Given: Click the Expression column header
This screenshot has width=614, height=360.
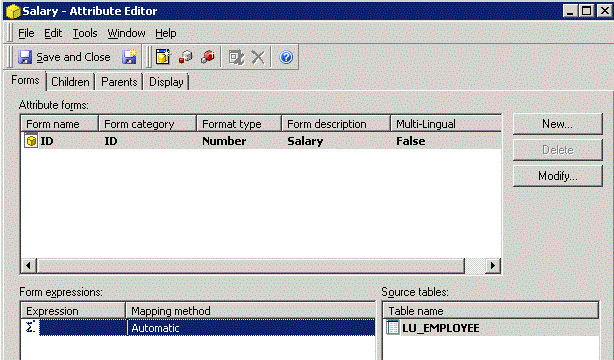Looking at the screenshot, I should point(73,311).
